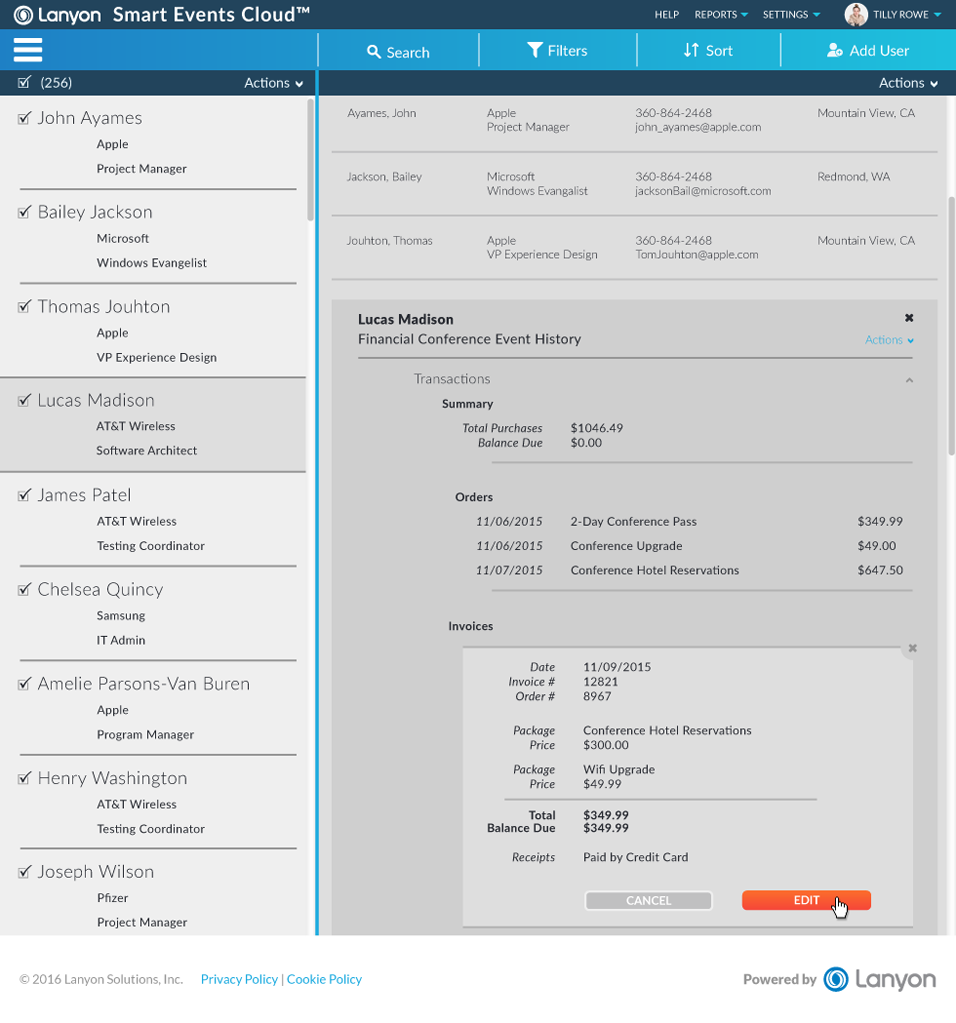956x1023 pixels.
Task: Select Chelsea Quincy in user list
Action: pos(153,614)
